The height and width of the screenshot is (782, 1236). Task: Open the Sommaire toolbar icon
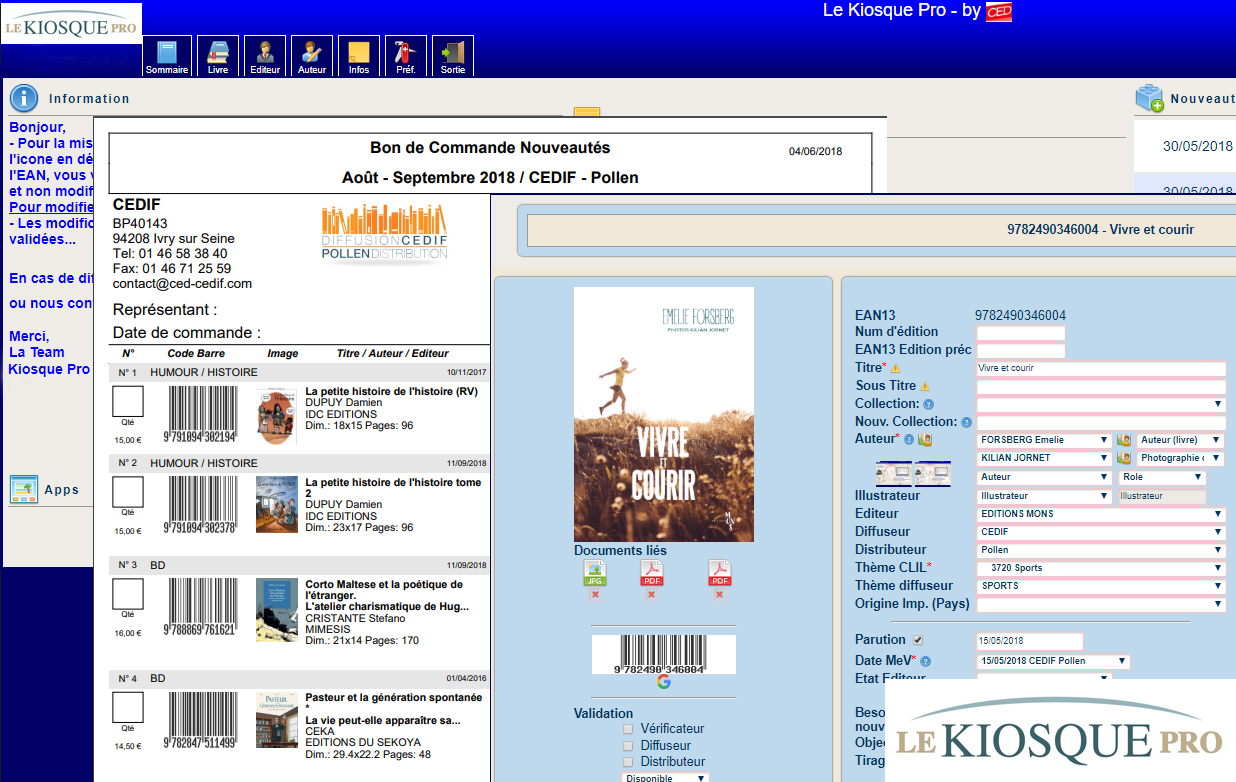pos(167,56)
